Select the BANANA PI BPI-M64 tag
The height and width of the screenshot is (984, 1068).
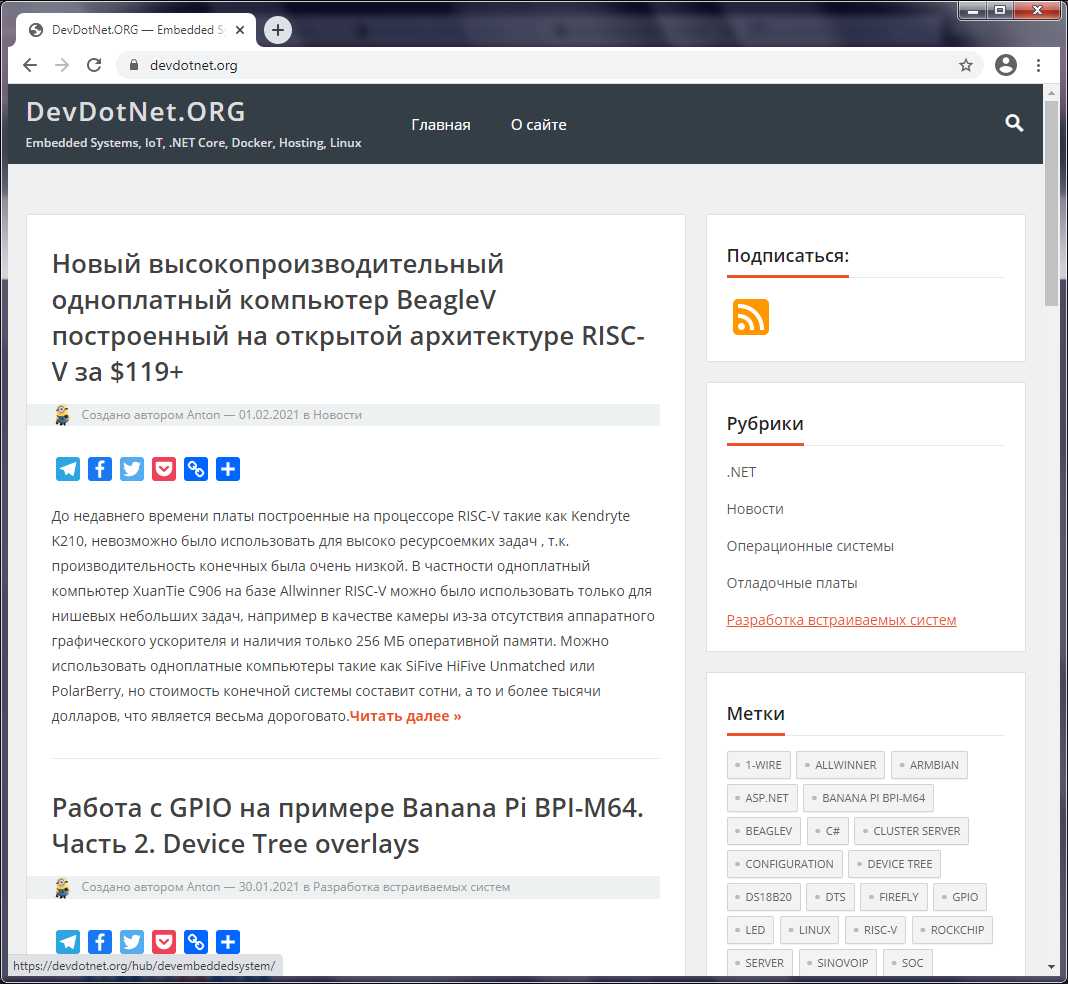868,798
